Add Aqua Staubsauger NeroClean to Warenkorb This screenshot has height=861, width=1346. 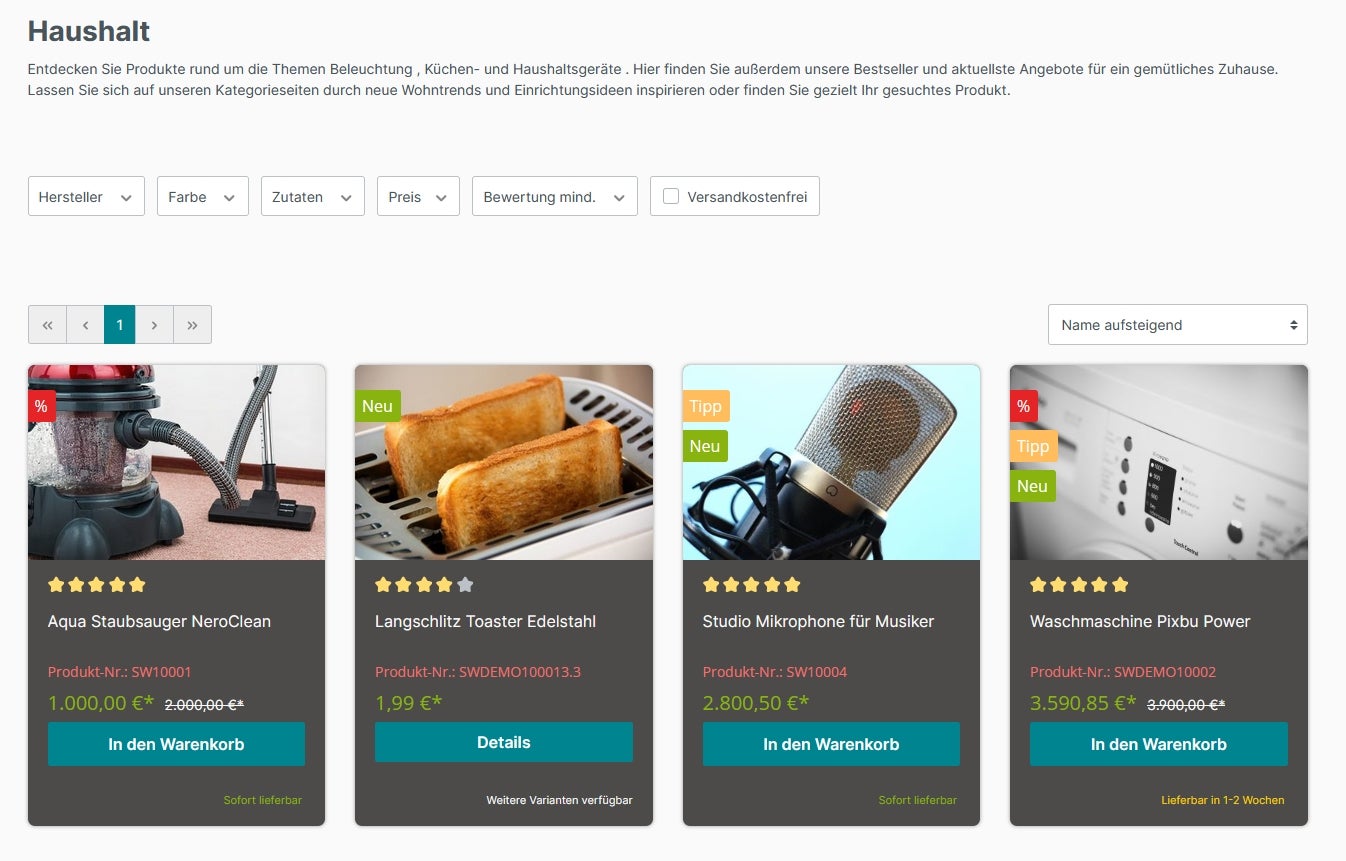coord(176,744)
